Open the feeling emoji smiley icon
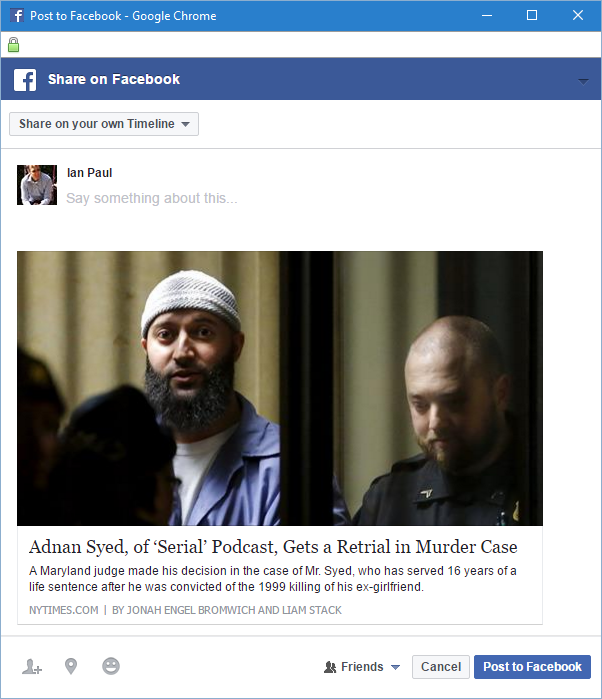The width and height of the screenshot is (602, 699). (x=111, y=666)
